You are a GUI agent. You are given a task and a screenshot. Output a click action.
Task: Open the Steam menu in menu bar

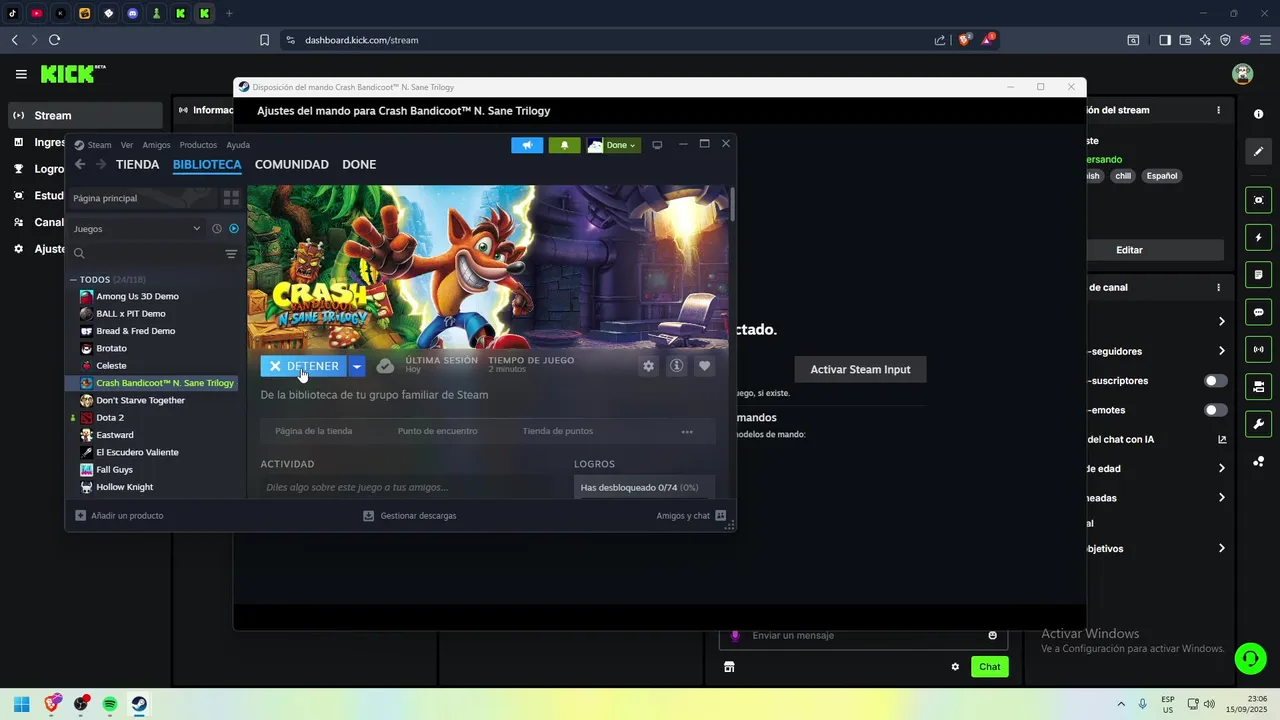click(99, 145)
